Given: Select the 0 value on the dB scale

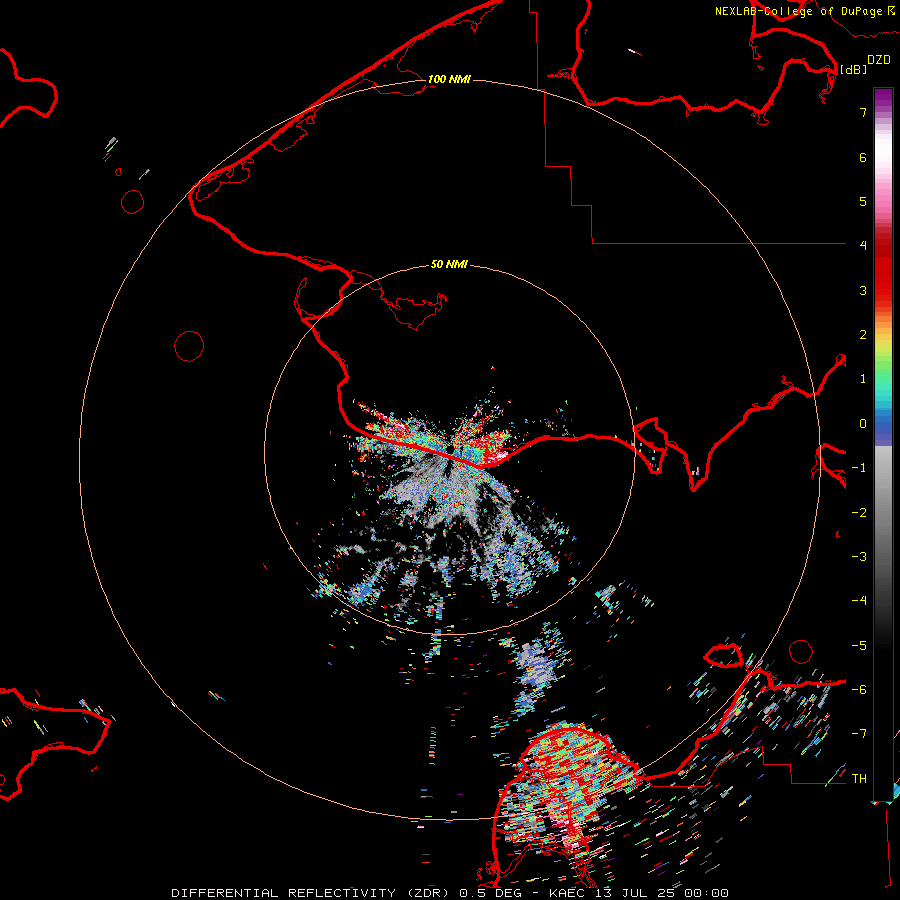Looking at the screenshot, I should coord(863,424).
